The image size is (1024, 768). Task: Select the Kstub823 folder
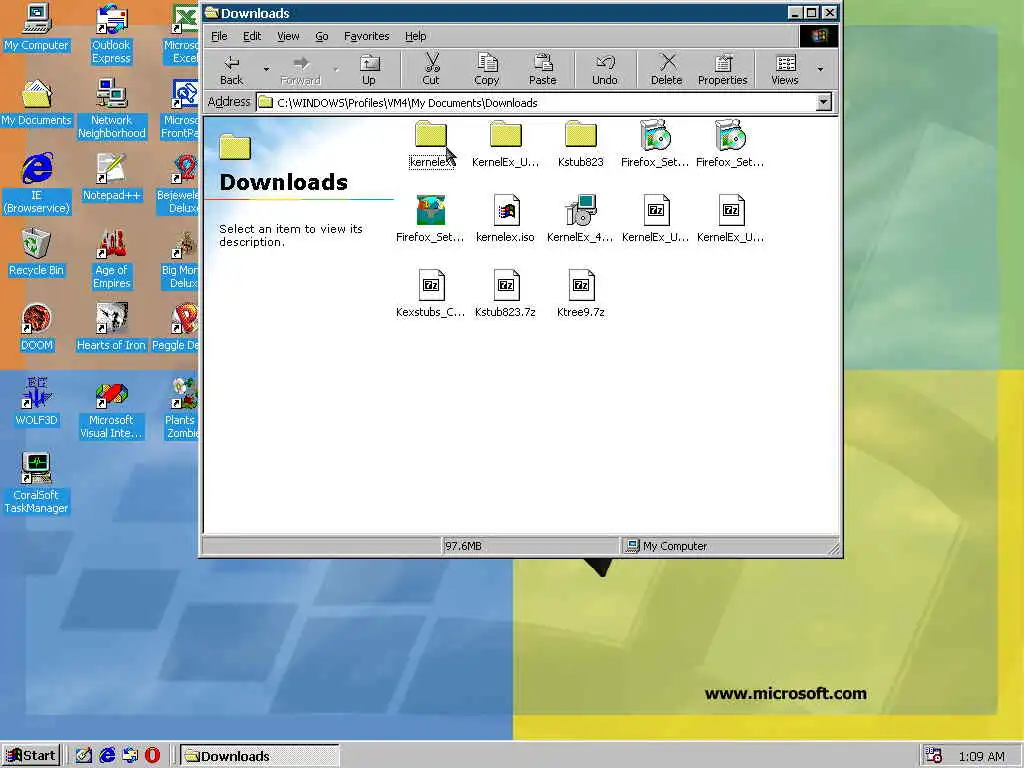(581, 145)
